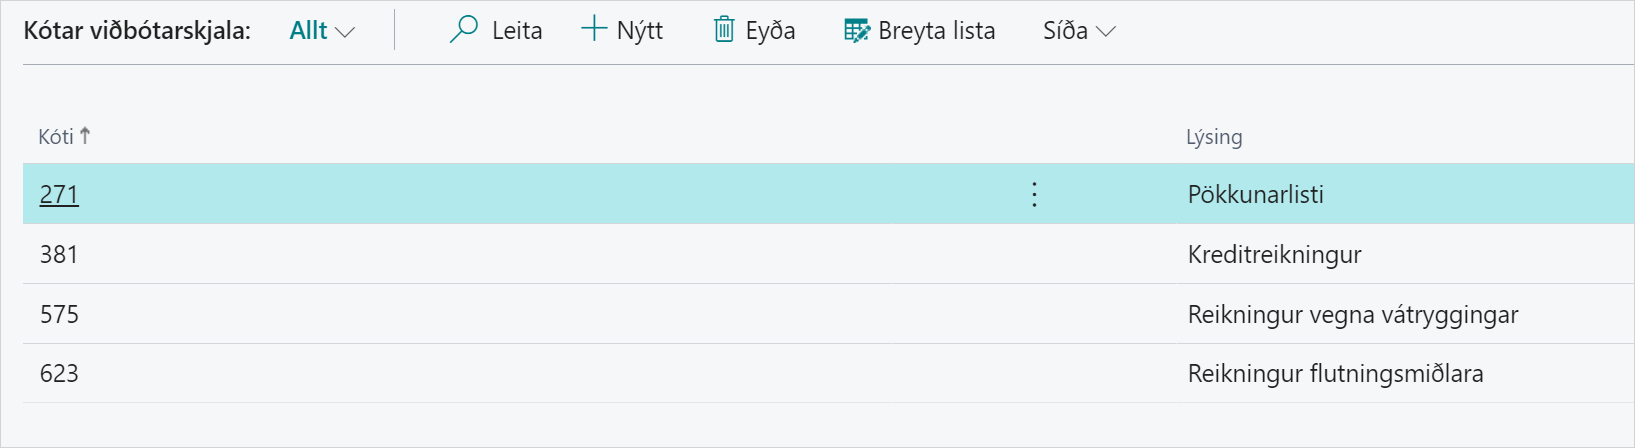The image size is (1635, 448).
Task: Click the Nýtt plus icon
Action: tap(594, 30)
